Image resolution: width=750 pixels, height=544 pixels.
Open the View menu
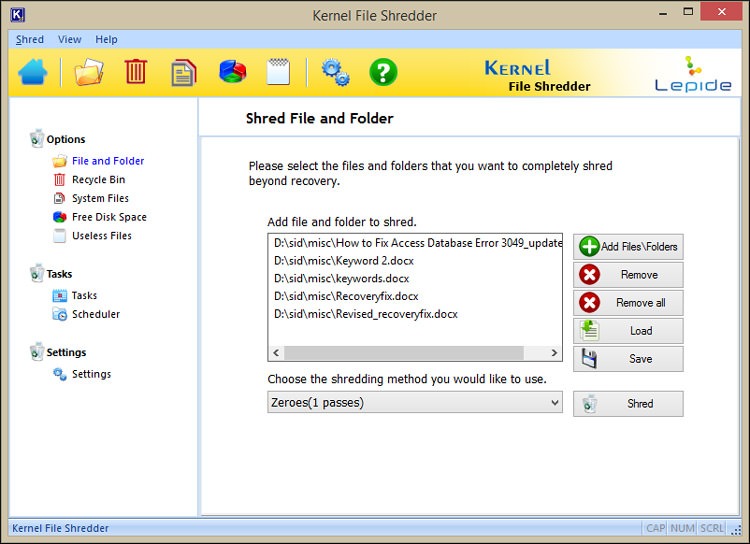tap(70, 40)
